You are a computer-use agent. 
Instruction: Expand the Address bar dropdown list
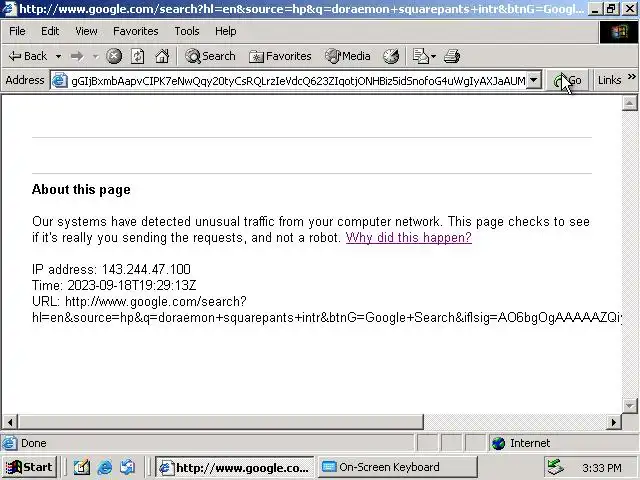click(533, 80)
